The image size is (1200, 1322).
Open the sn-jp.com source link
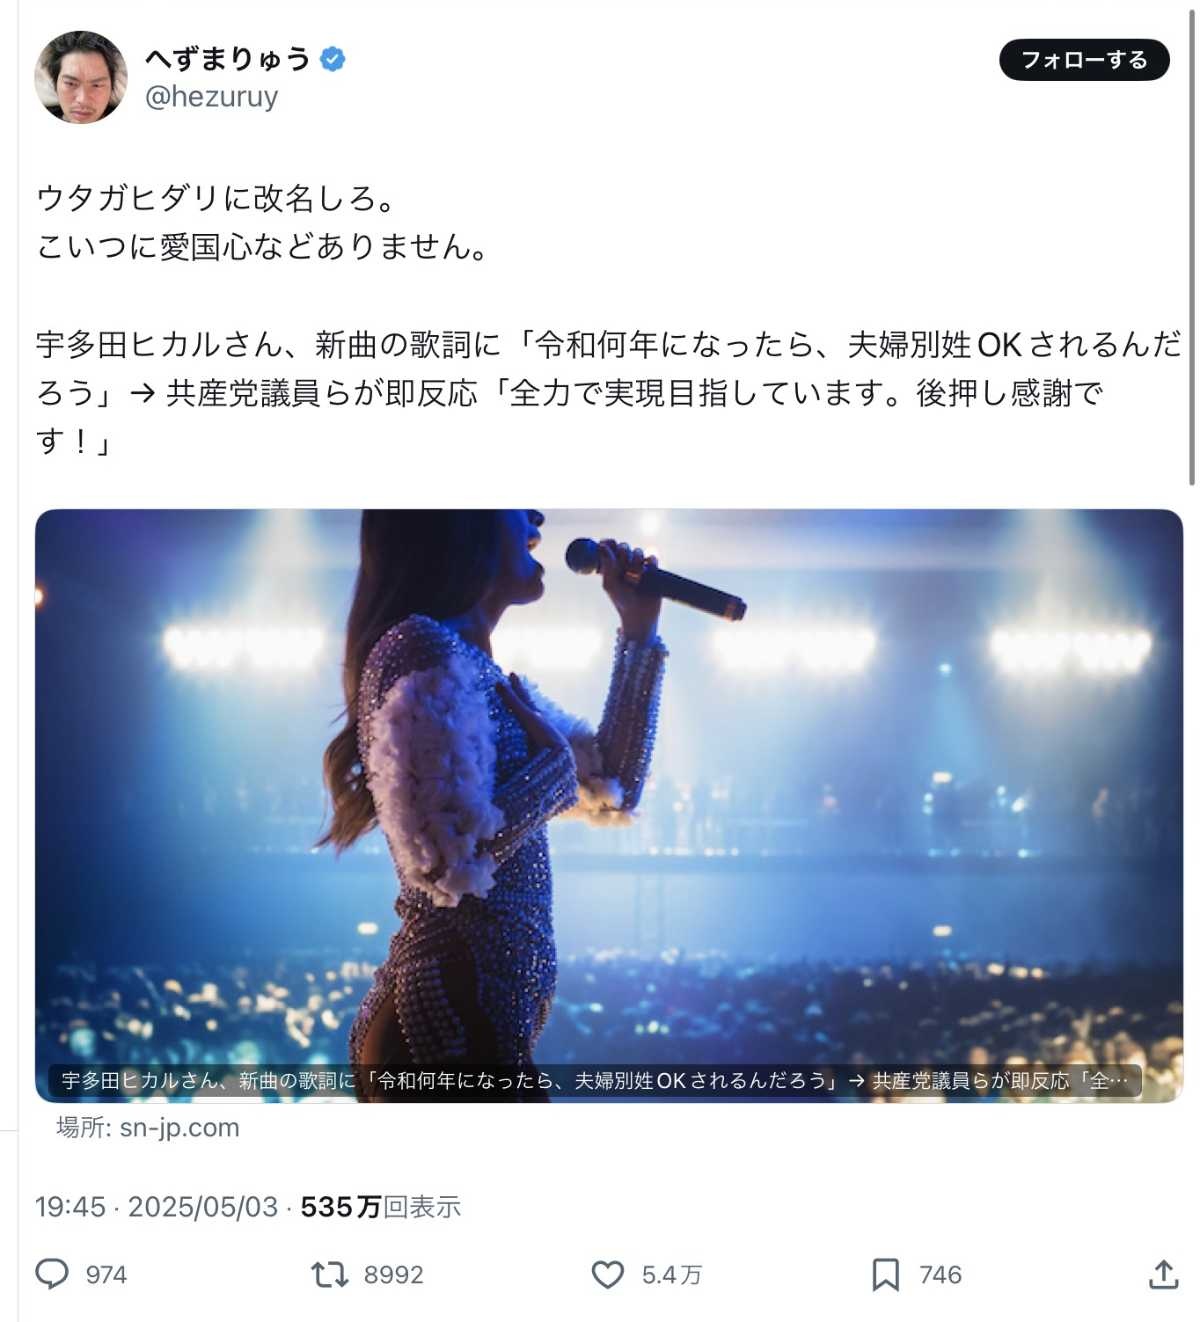148,1128
